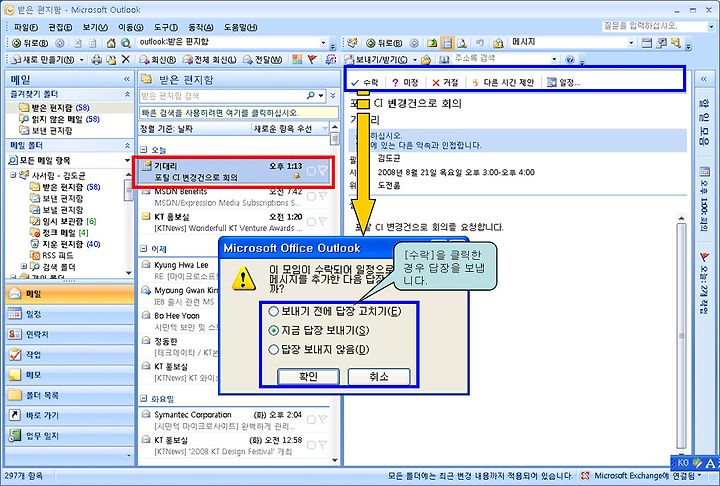Click the home icon in the web toolbar
This screenshot has width=720, height=486.
[x=111, y=43]
